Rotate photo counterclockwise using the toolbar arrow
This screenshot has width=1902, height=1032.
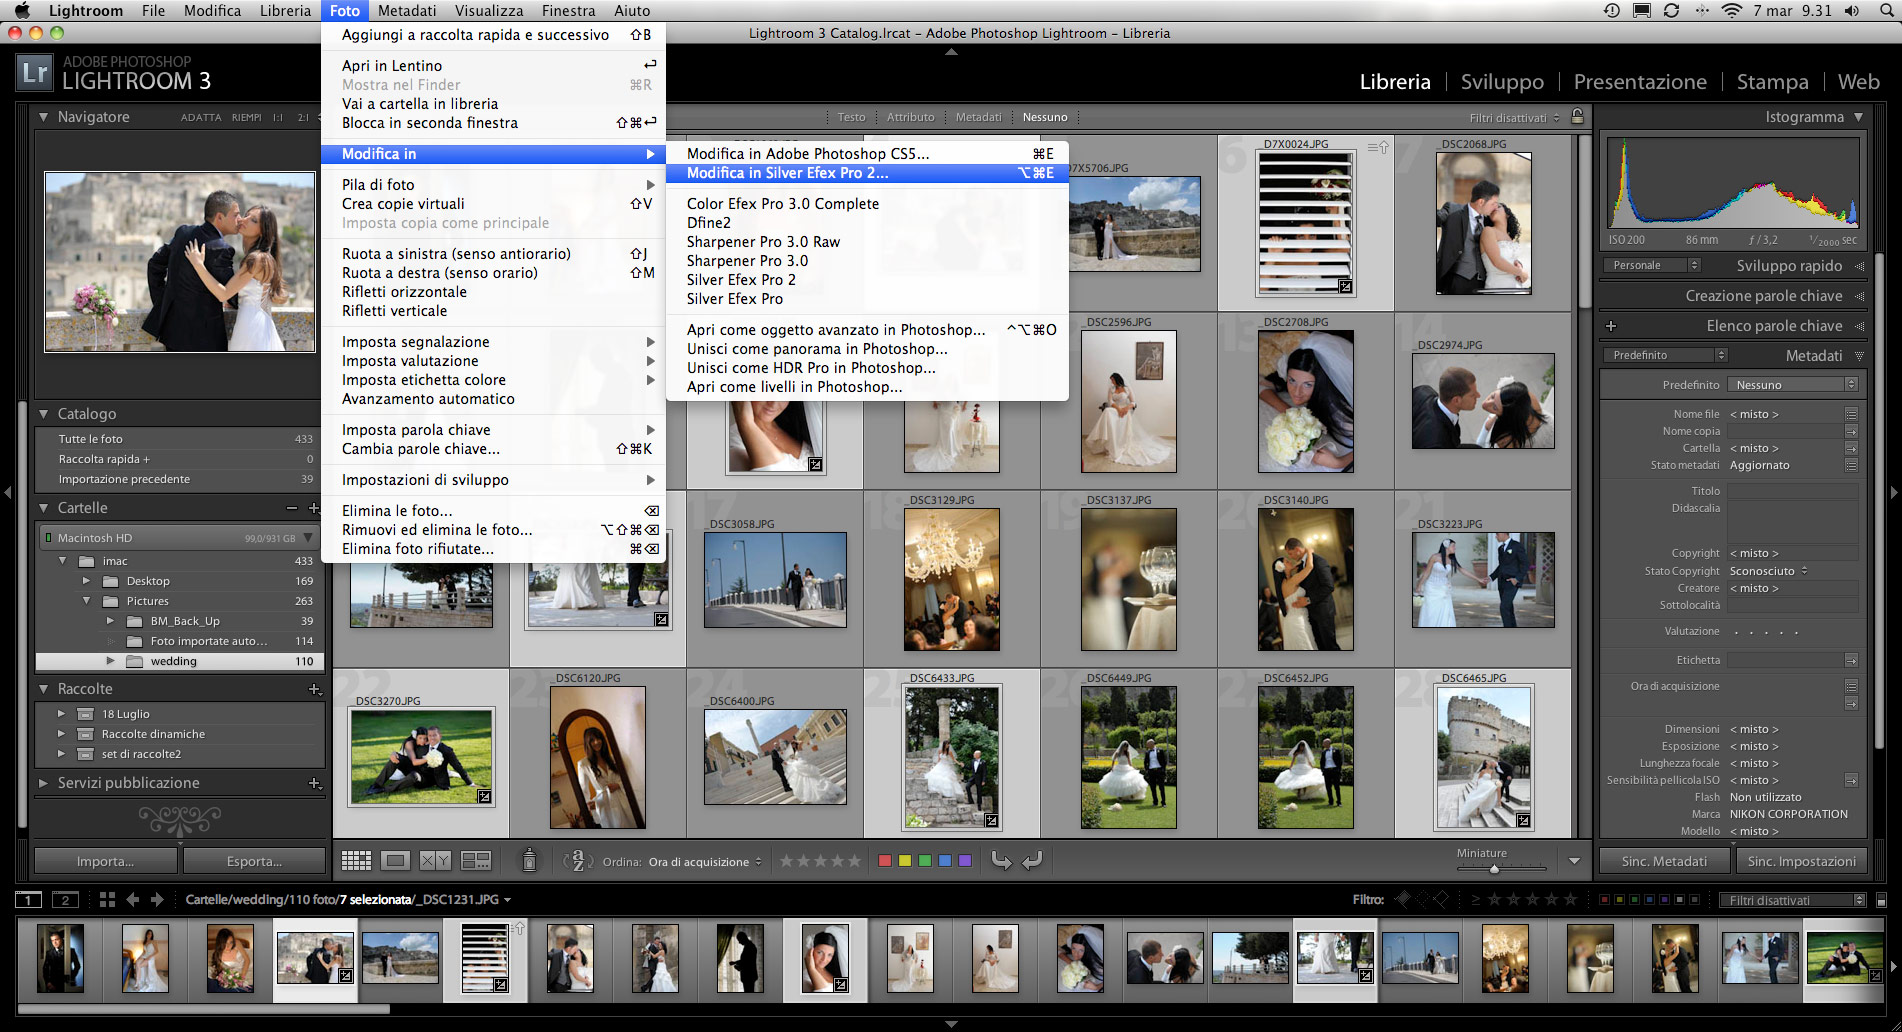1001,860
